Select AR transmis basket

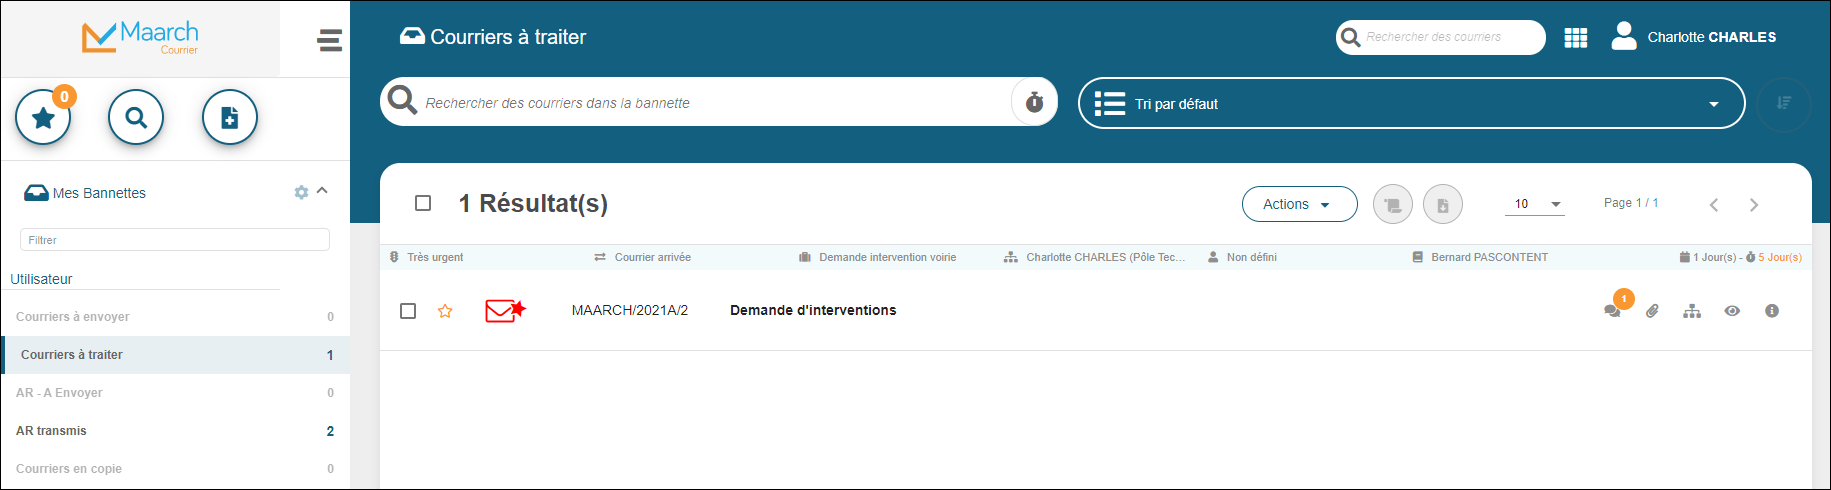pyautogui.click(x=52, y=431)
